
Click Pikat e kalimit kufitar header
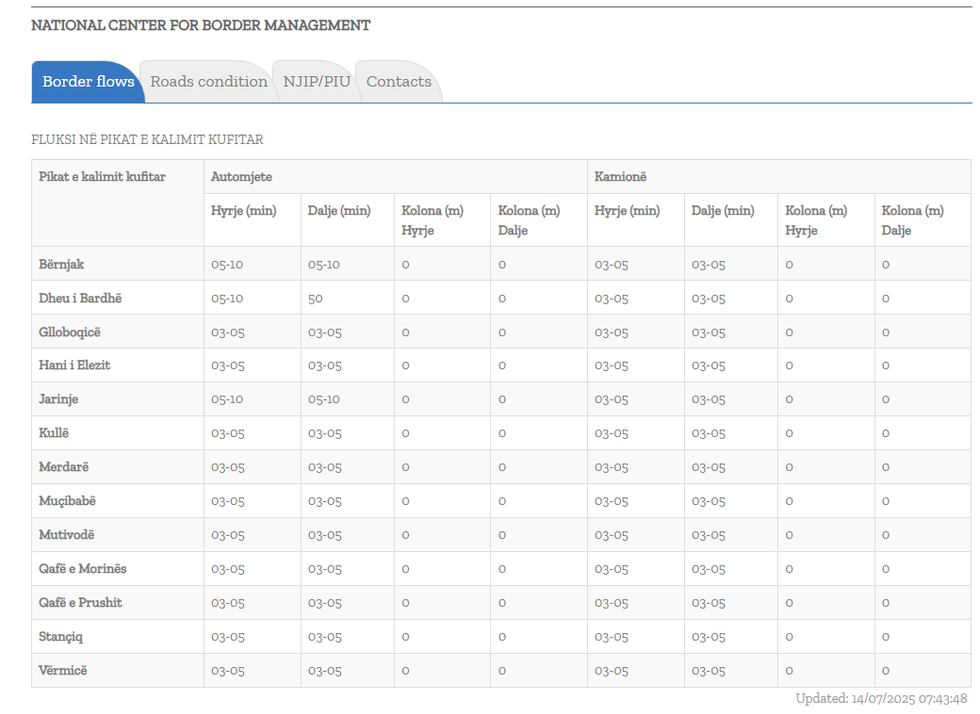[102, 177]
